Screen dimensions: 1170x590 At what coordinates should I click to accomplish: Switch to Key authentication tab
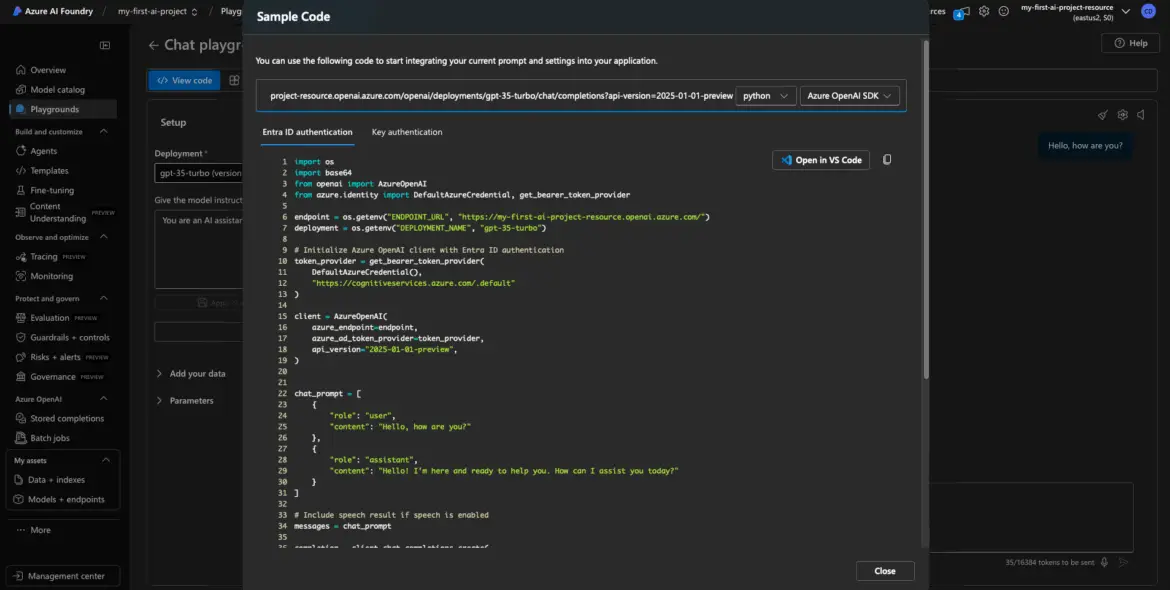(406, 132)
